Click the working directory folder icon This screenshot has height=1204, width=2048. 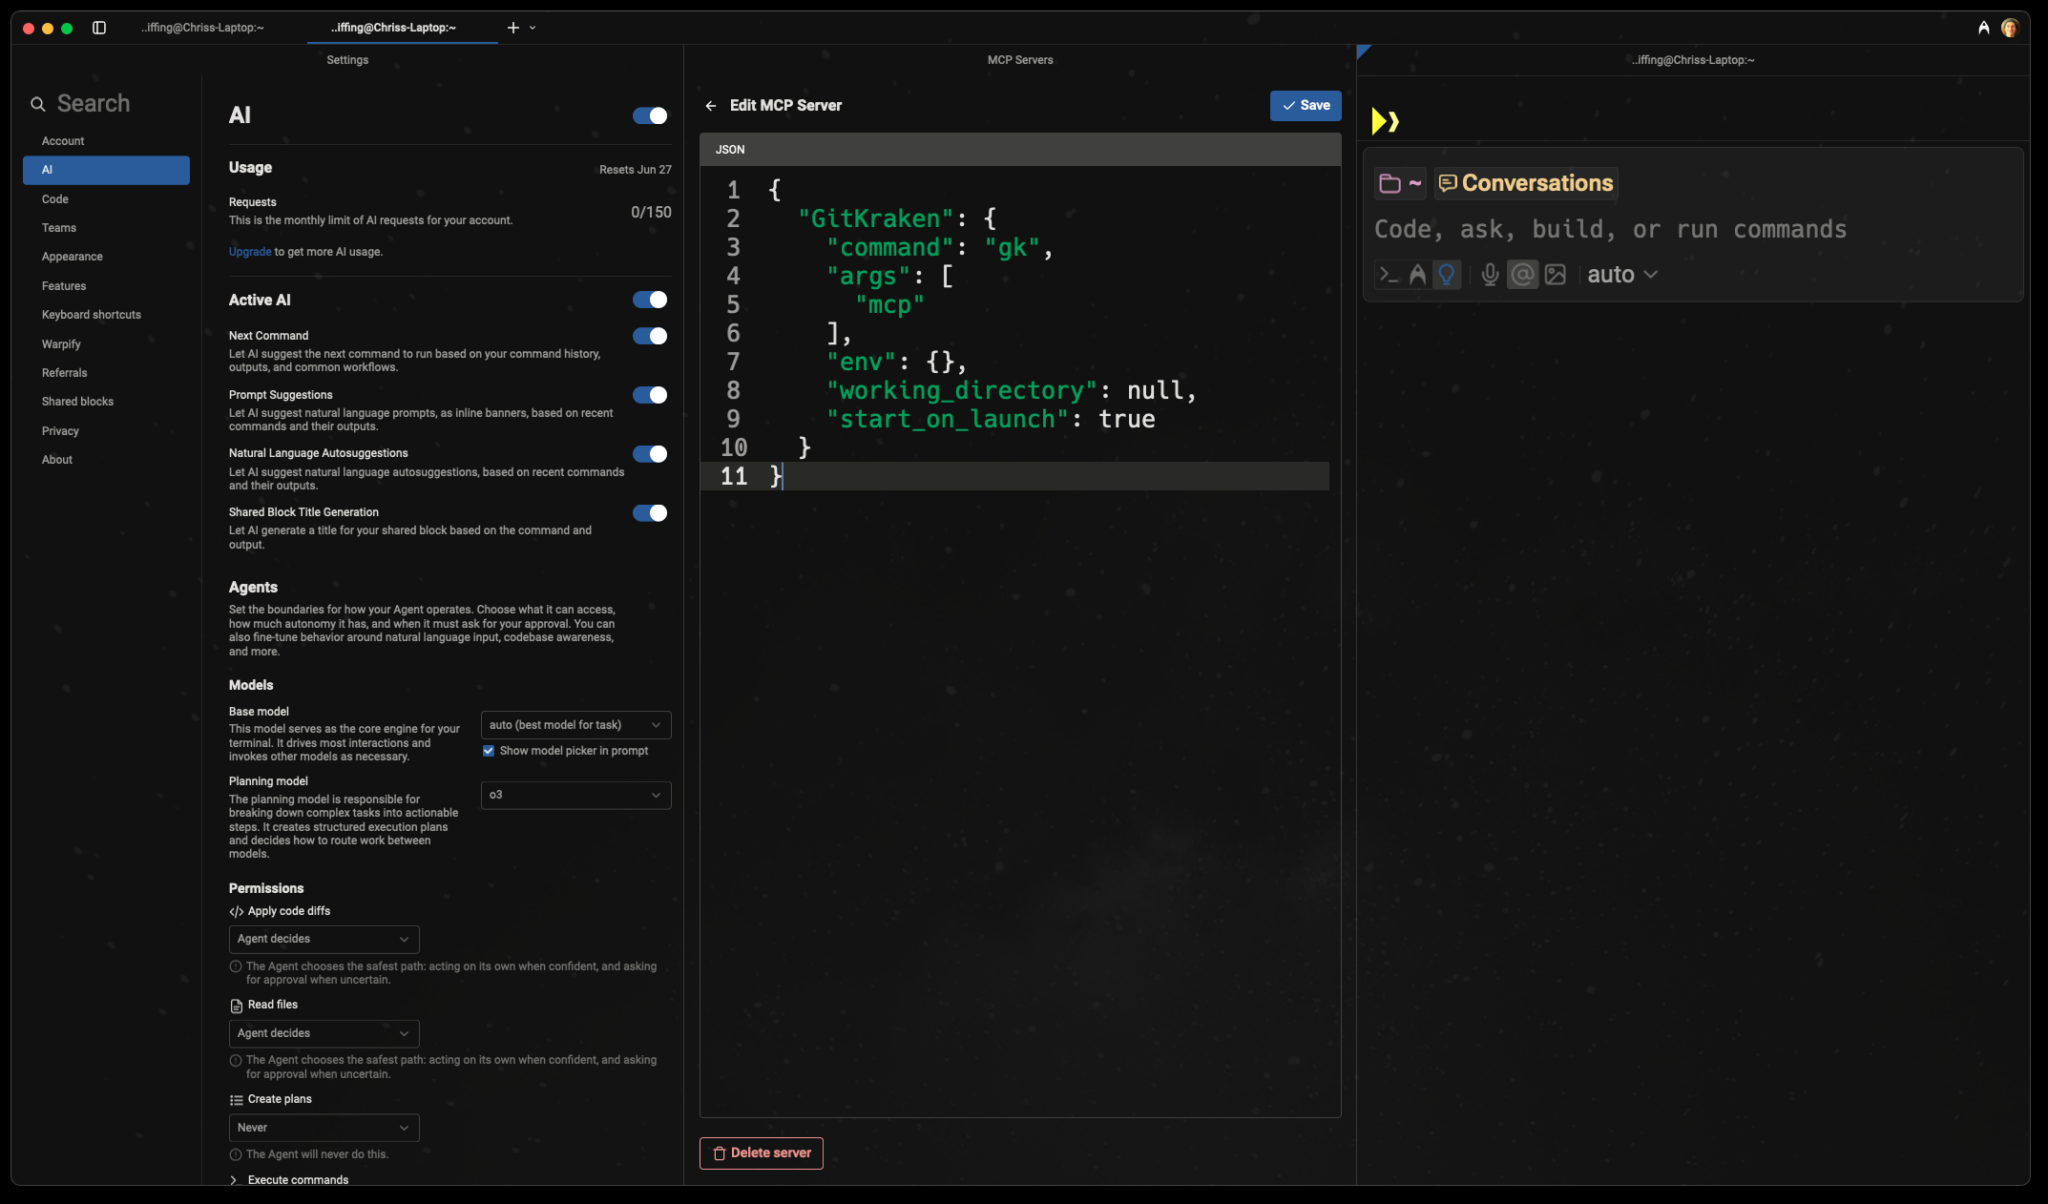coord(1390,183)
